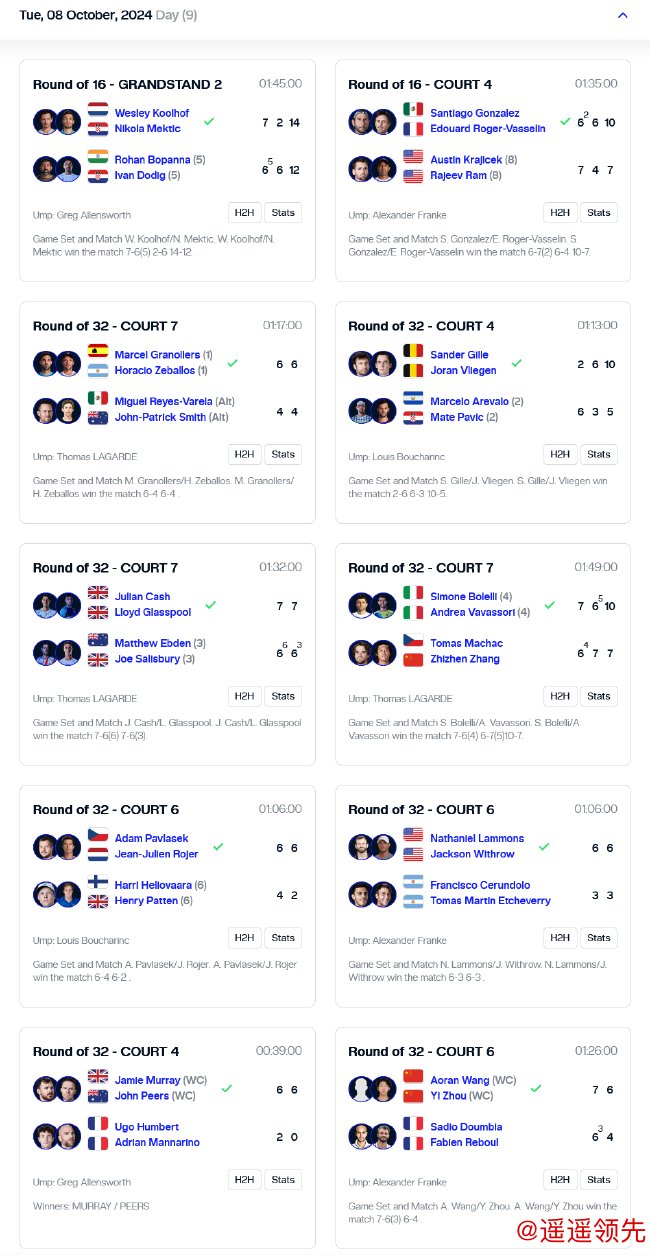
Task: Click Italy flag beside Simone Bolelli
Action: [413, 594]
